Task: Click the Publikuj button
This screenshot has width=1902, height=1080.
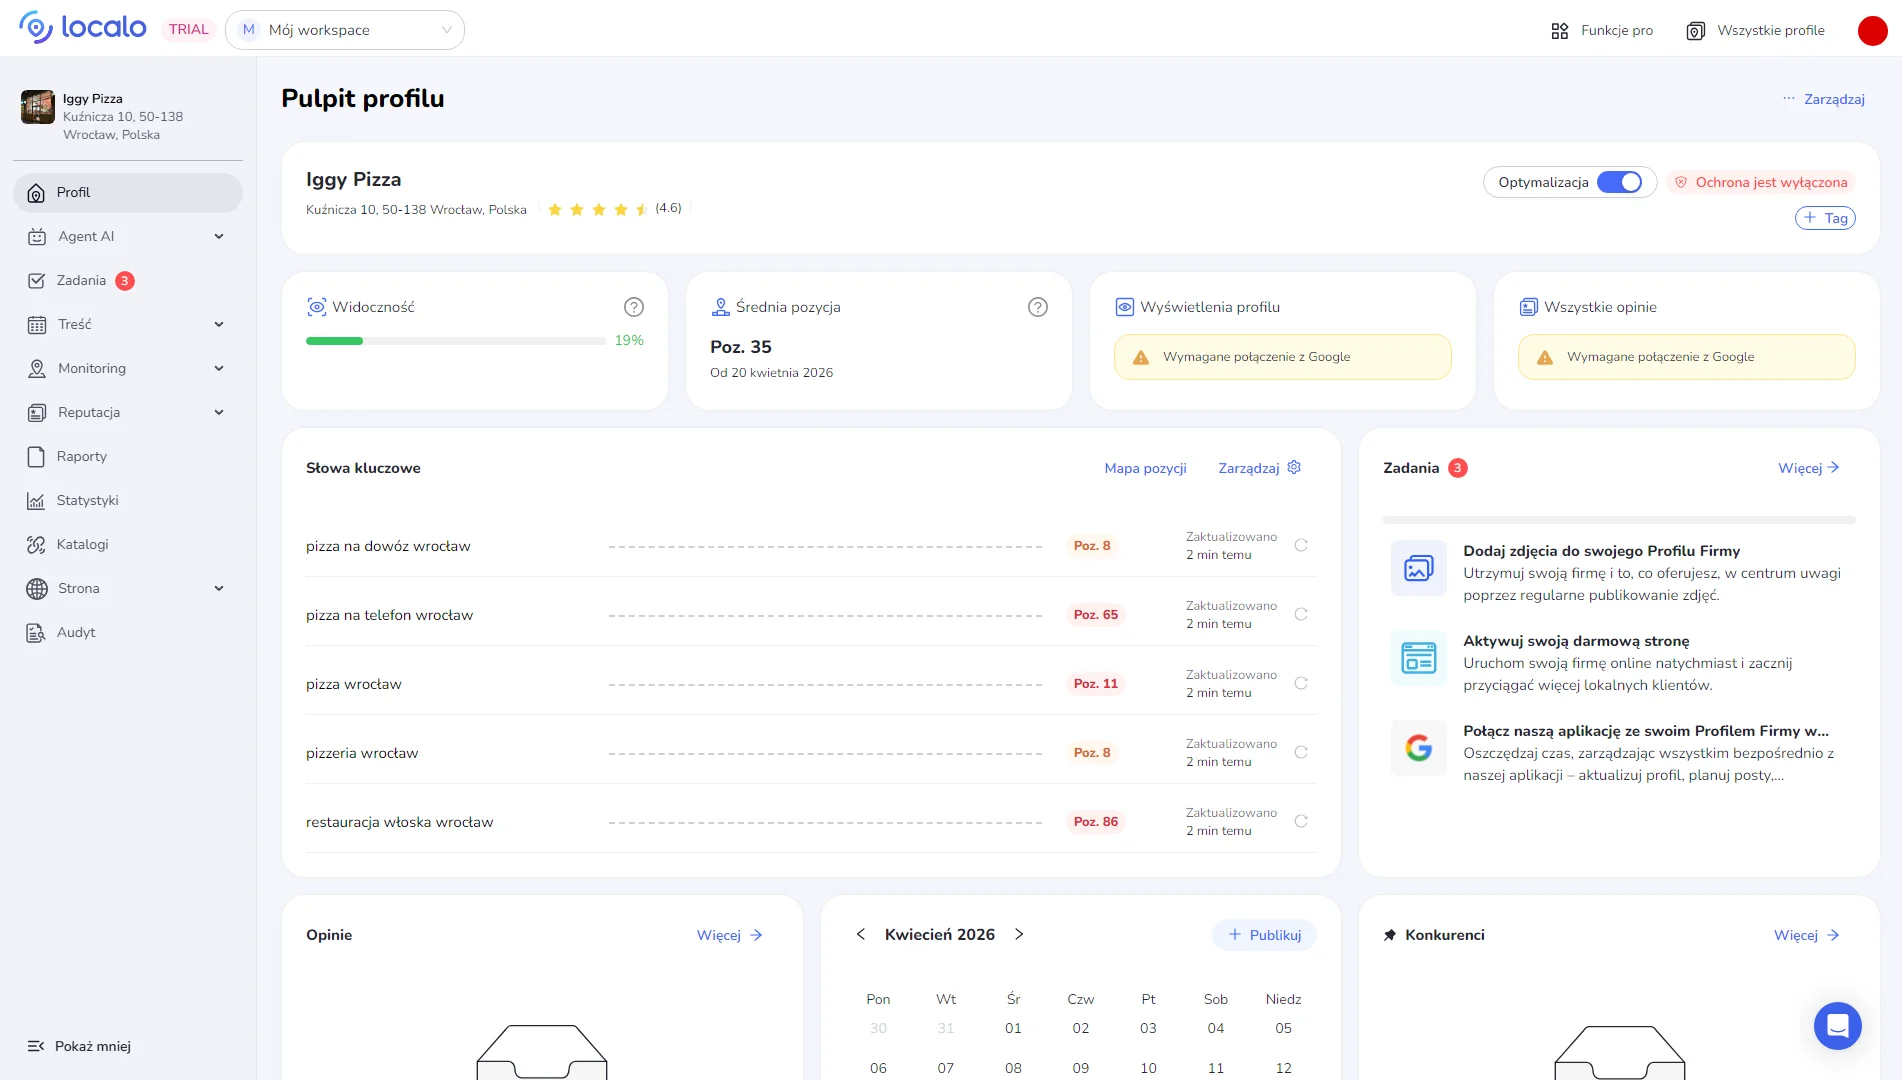Action: (1264, 935)
